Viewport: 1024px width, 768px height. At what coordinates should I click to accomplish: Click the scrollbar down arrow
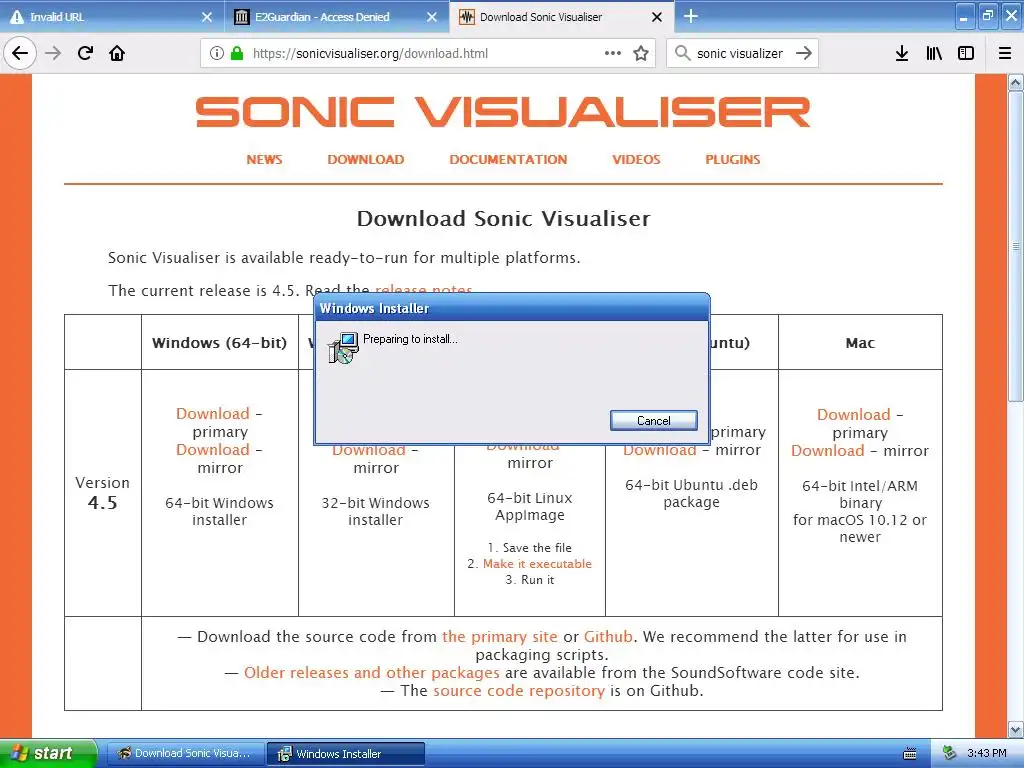(1015, 729)
